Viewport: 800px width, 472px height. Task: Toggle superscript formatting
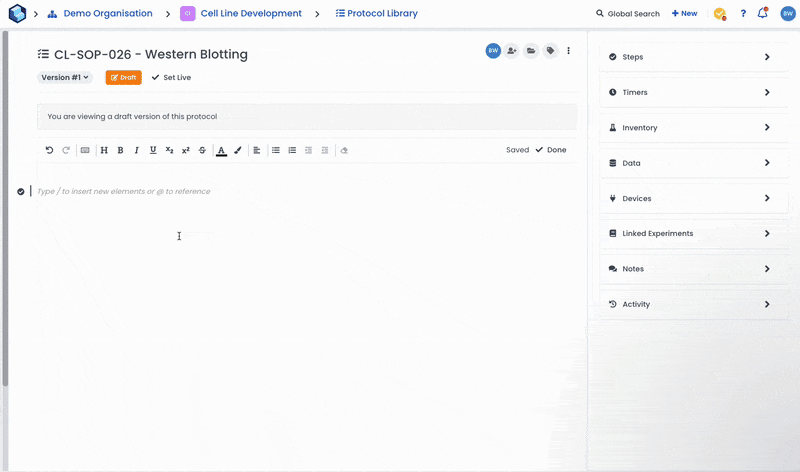[186, 150]
